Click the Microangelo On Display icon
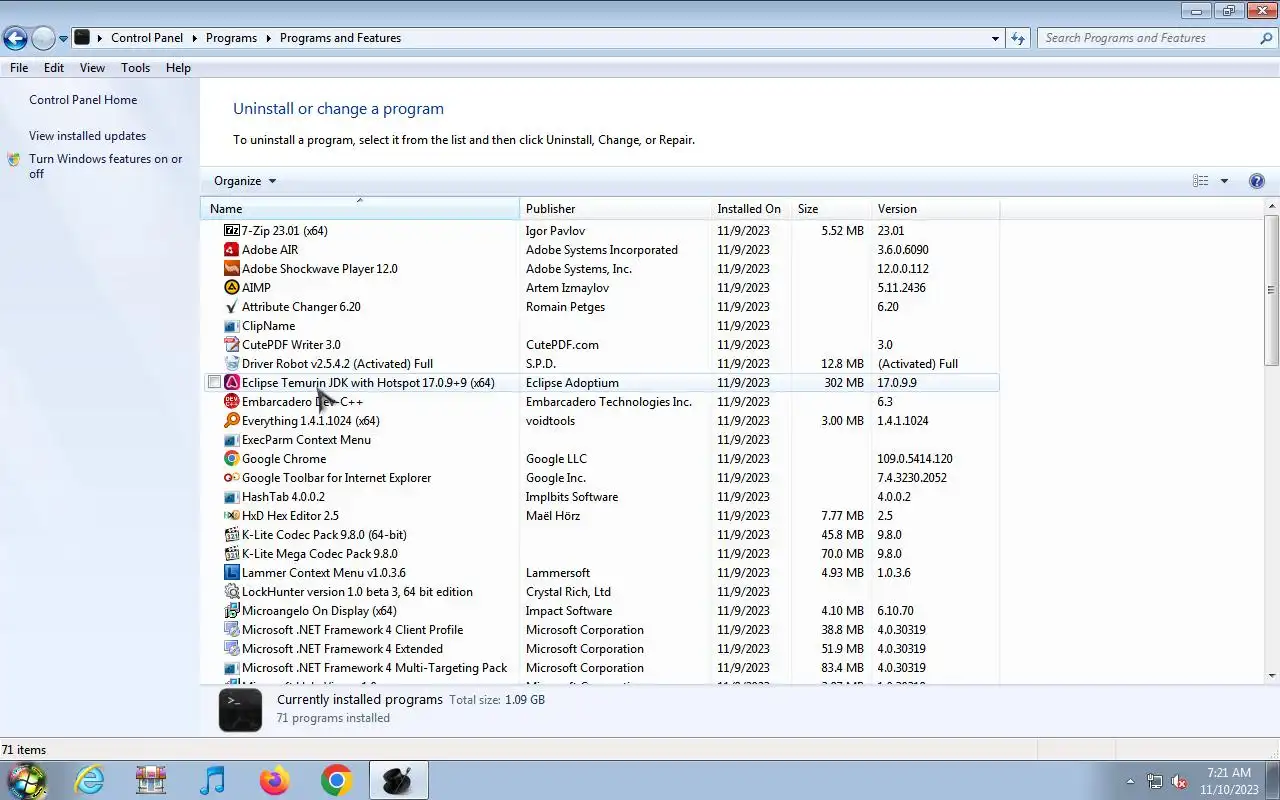Screen dimensions: 1280x800 (232, 611)
